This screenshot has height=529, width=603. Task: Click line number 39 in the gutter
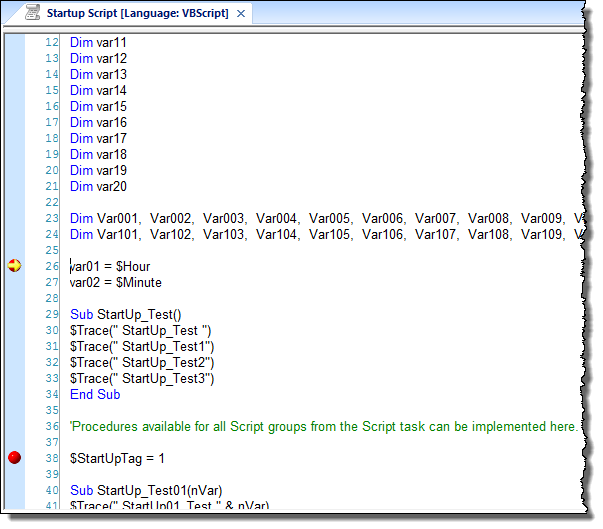52,474
